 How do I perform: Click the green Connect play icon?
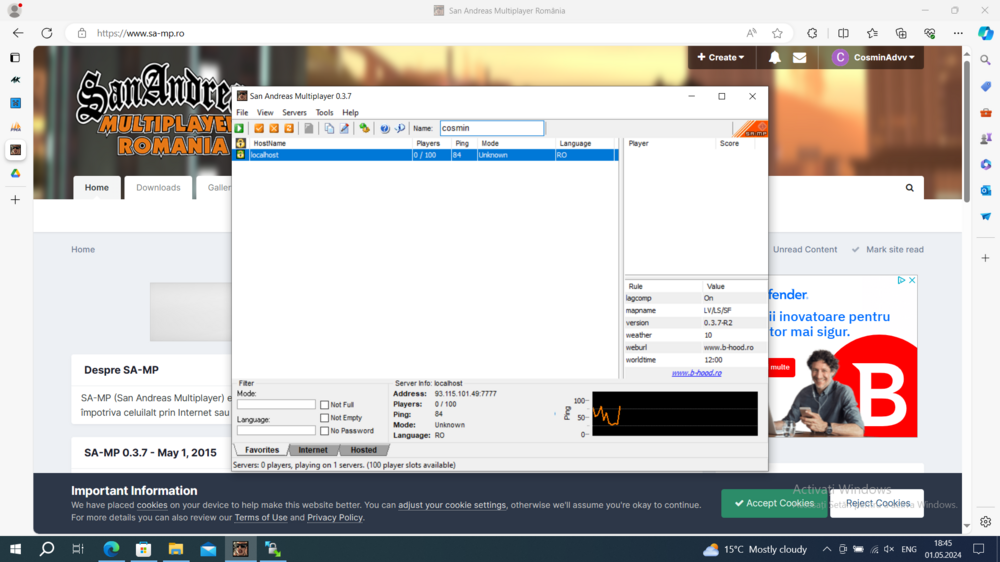240,128
